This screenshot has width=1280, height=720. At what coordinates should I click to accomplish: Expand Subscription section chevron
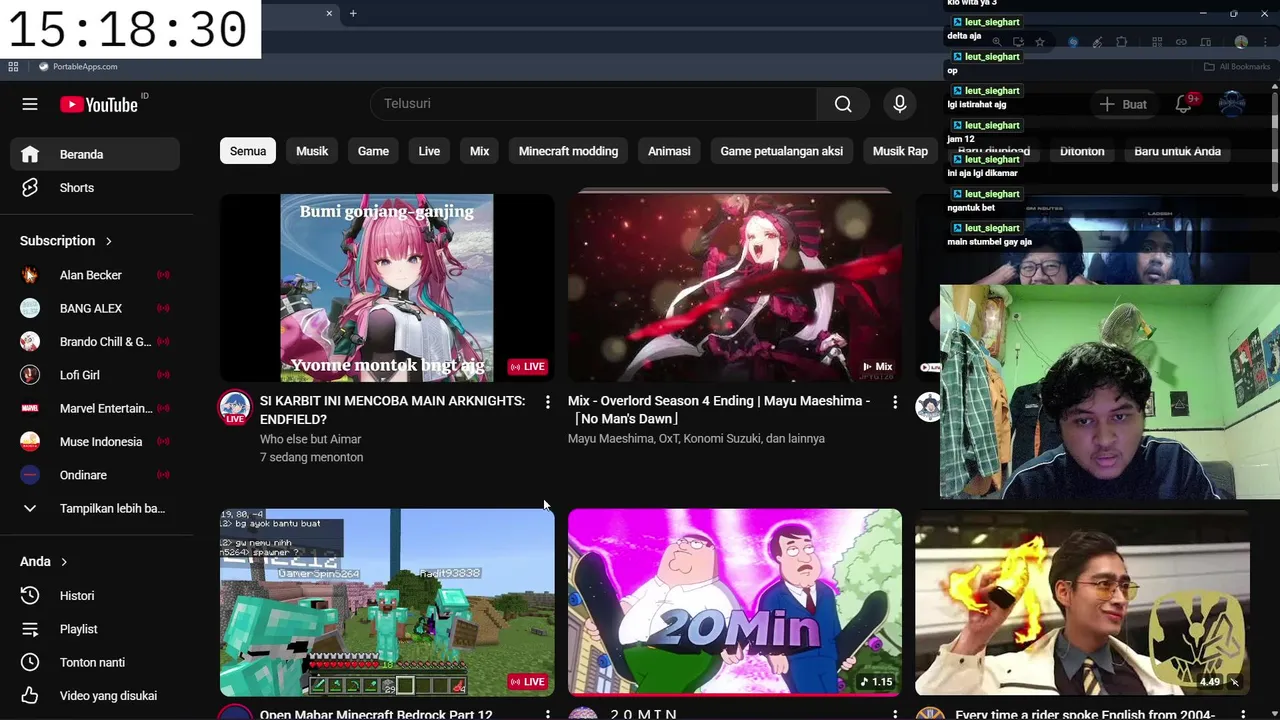109,241
